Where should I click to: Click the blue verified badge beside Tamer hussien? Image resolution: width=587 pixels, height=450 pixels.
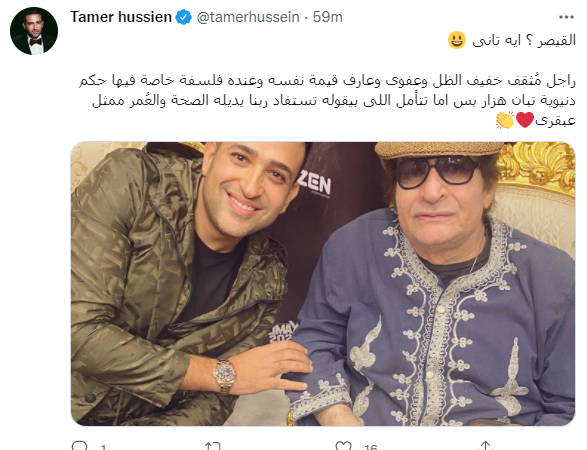[183, 17]
